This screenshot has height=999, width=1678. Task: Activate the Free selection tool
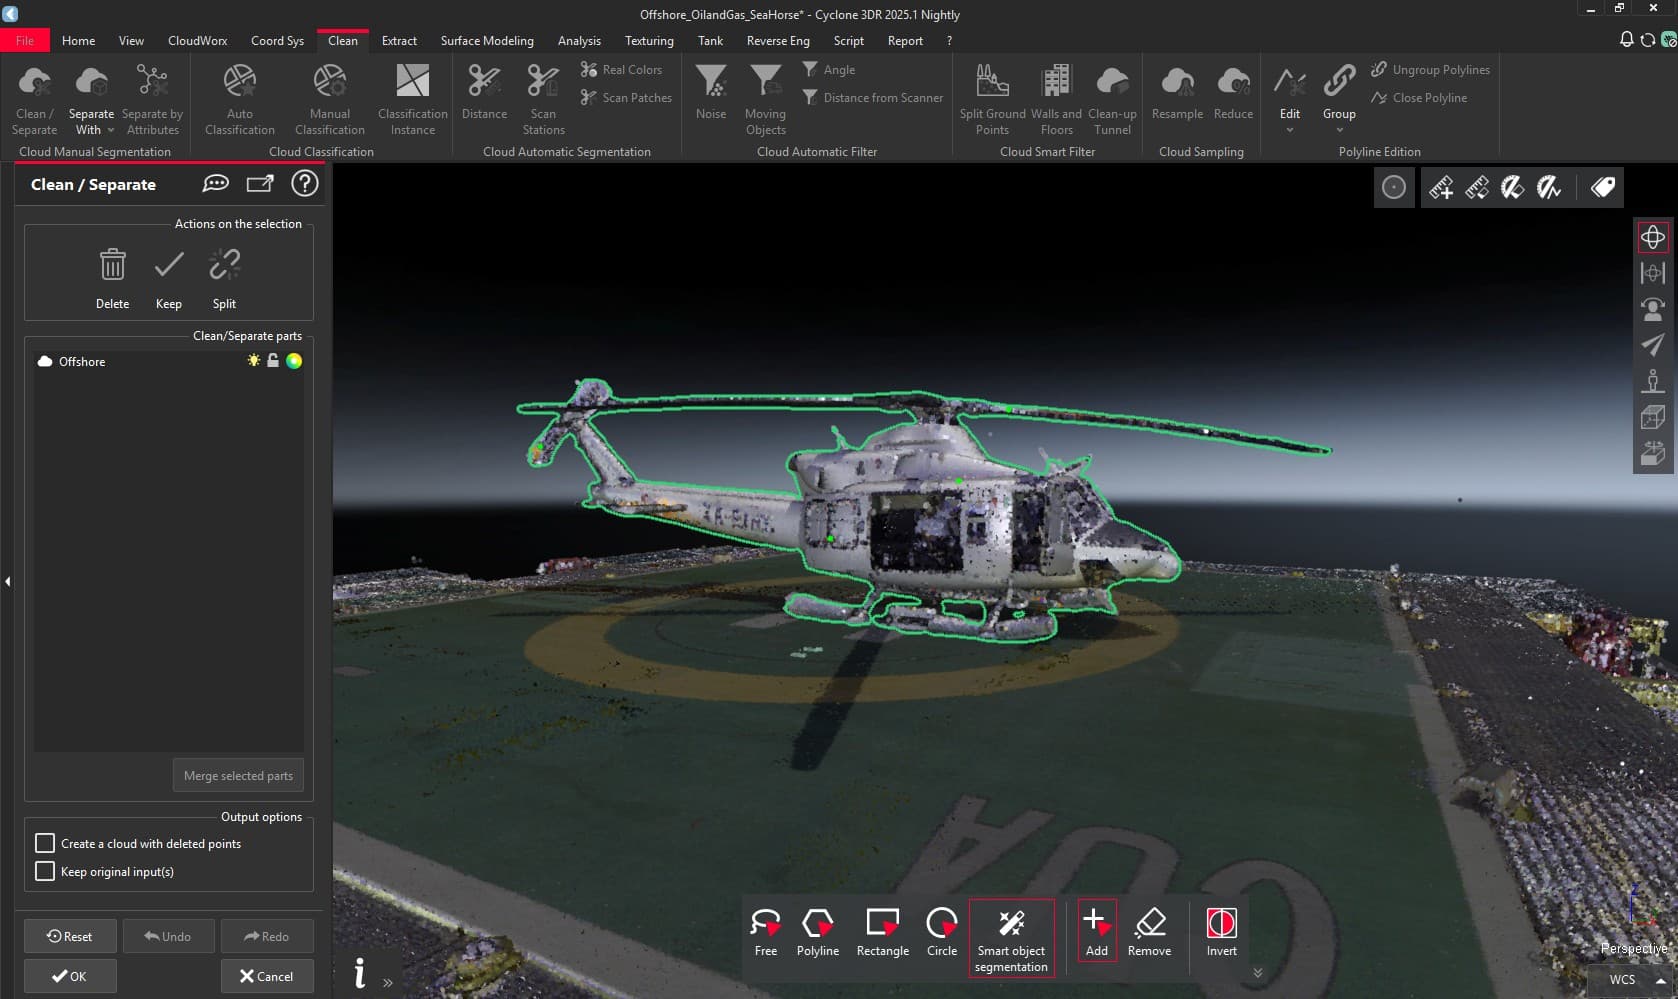click(765, 930)
